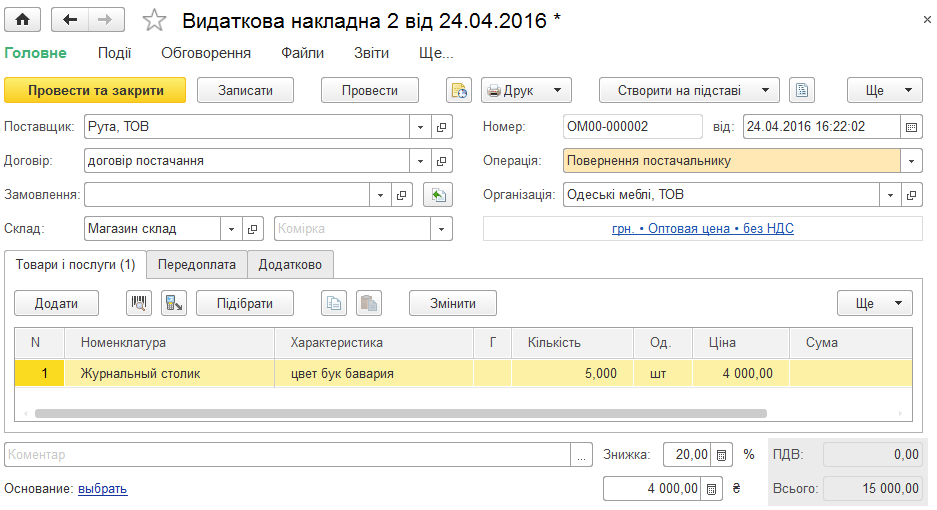Go to the home page icon

pyautogui.click(x=23, y=20)
